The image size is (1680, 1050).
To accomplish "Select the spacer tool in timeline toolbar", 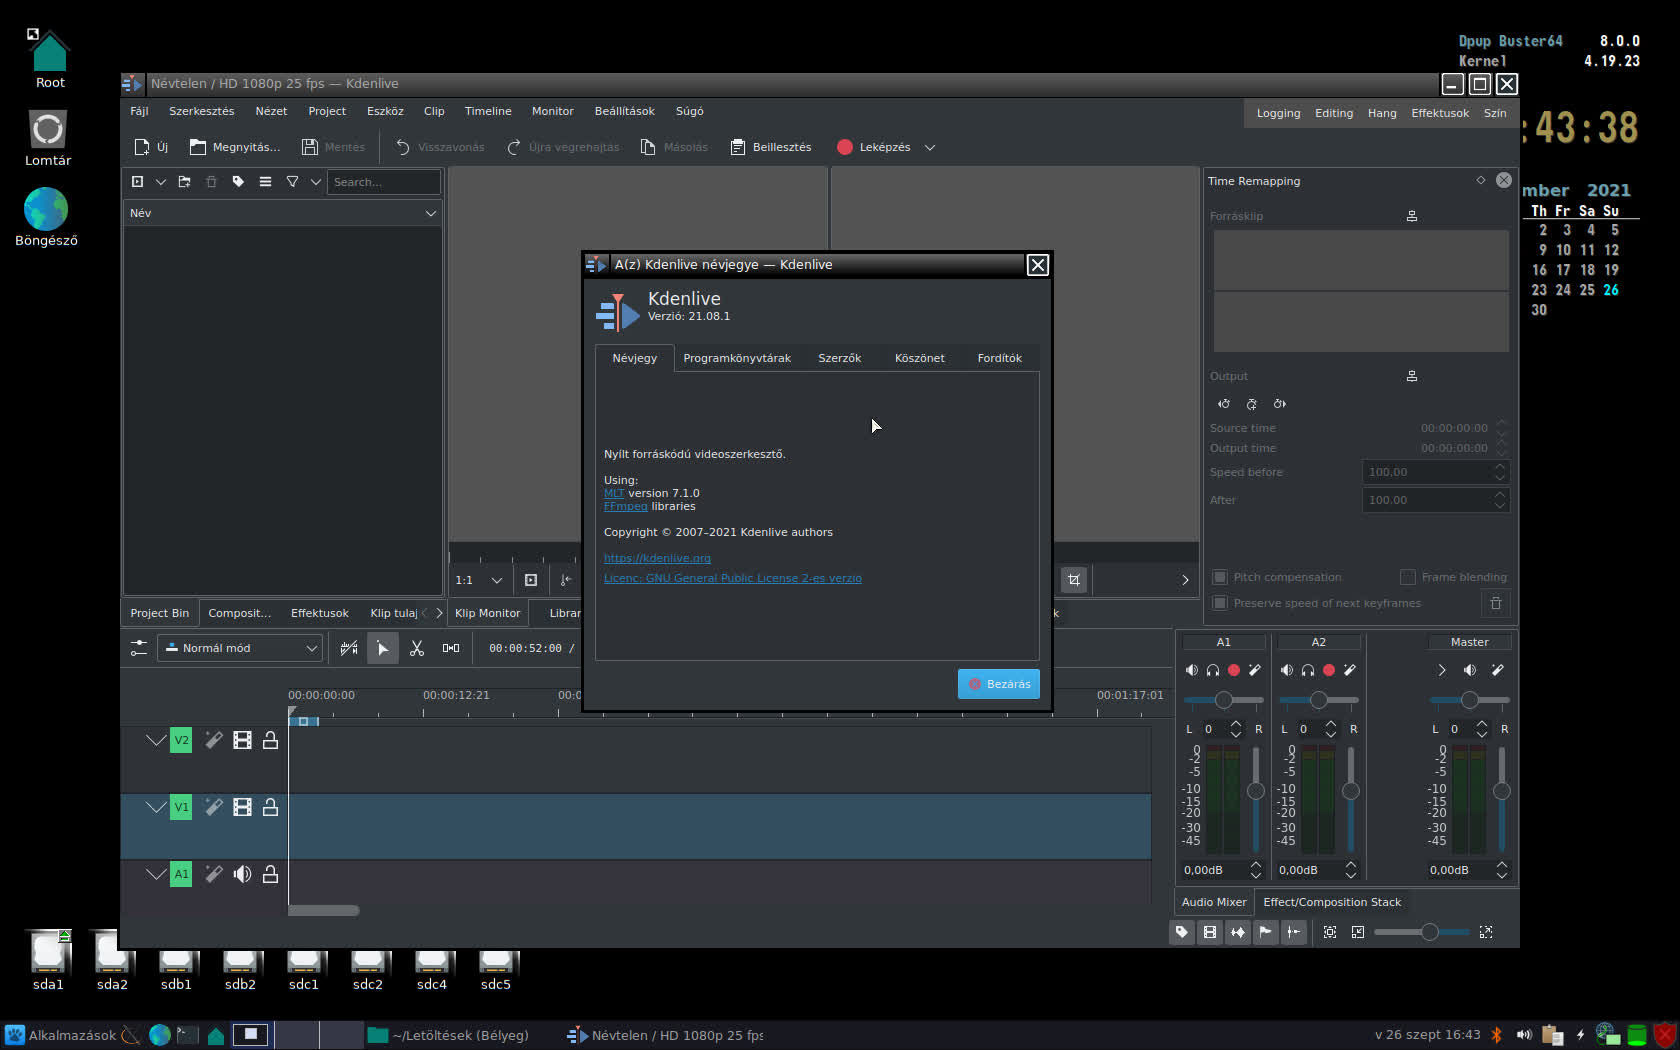I will (451, 648).
